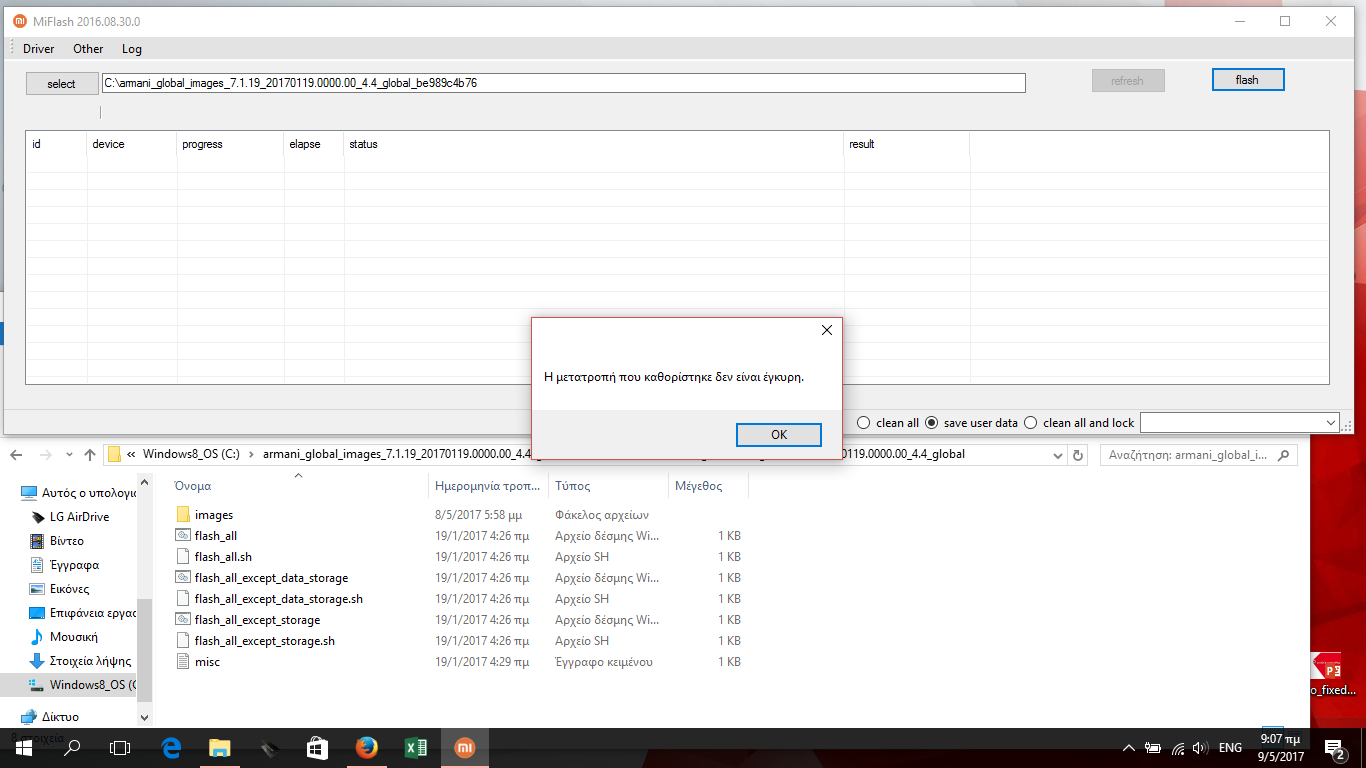1366x768 pixels.
Task: Launch Microsoft Edge from the taskbar
Action: (x=171, y=747)
